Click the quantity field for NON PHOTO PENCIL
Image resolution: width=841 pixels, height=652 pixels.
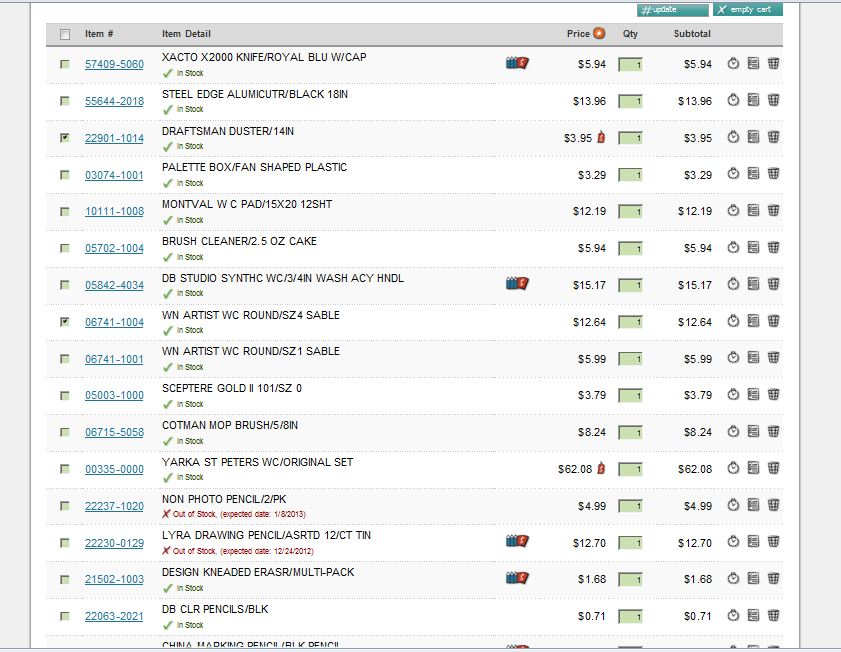[x=630, y=506]
